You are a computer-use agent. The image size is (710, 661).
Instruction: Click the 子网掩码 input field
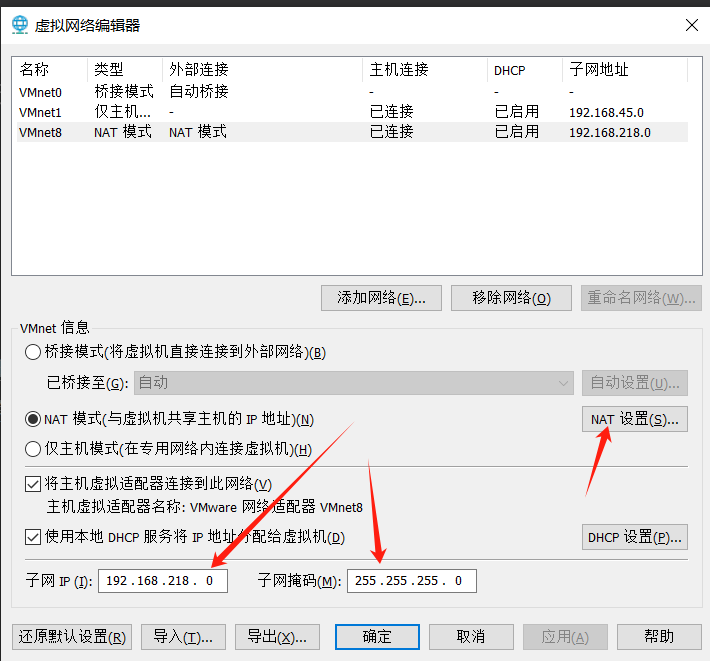pyautogui.click(x=412, y=581)
